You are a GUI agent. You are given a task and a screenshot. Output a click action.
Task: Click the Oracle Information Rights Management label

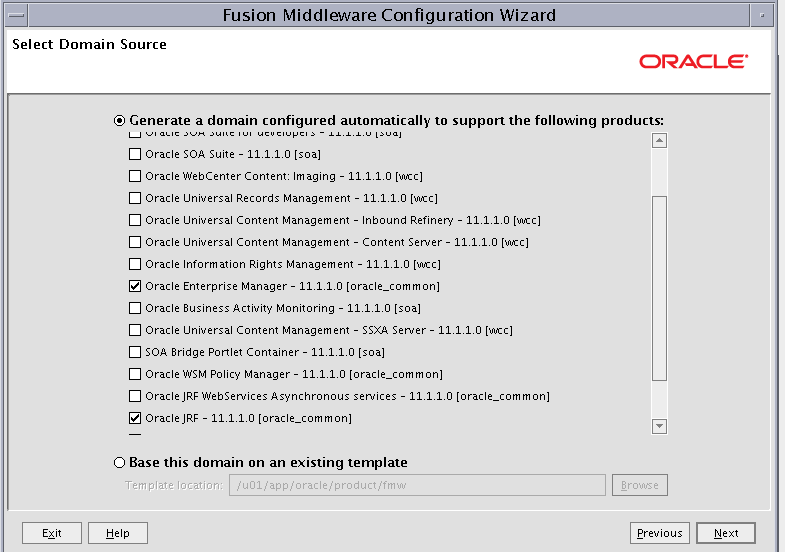[293, 264]
